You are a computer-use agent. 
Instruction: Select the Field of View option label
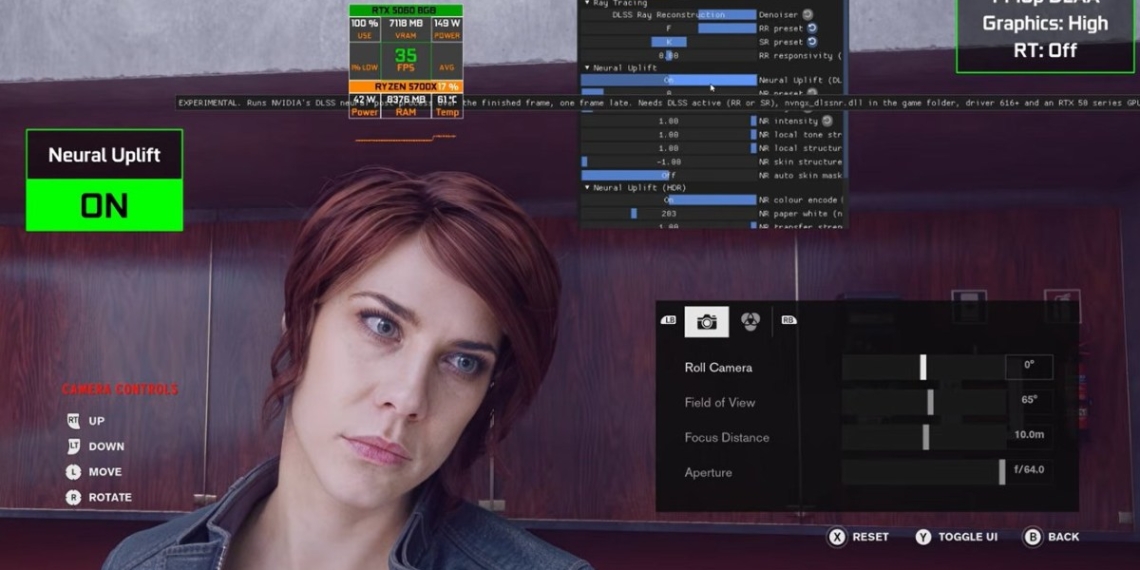[720, 403]
